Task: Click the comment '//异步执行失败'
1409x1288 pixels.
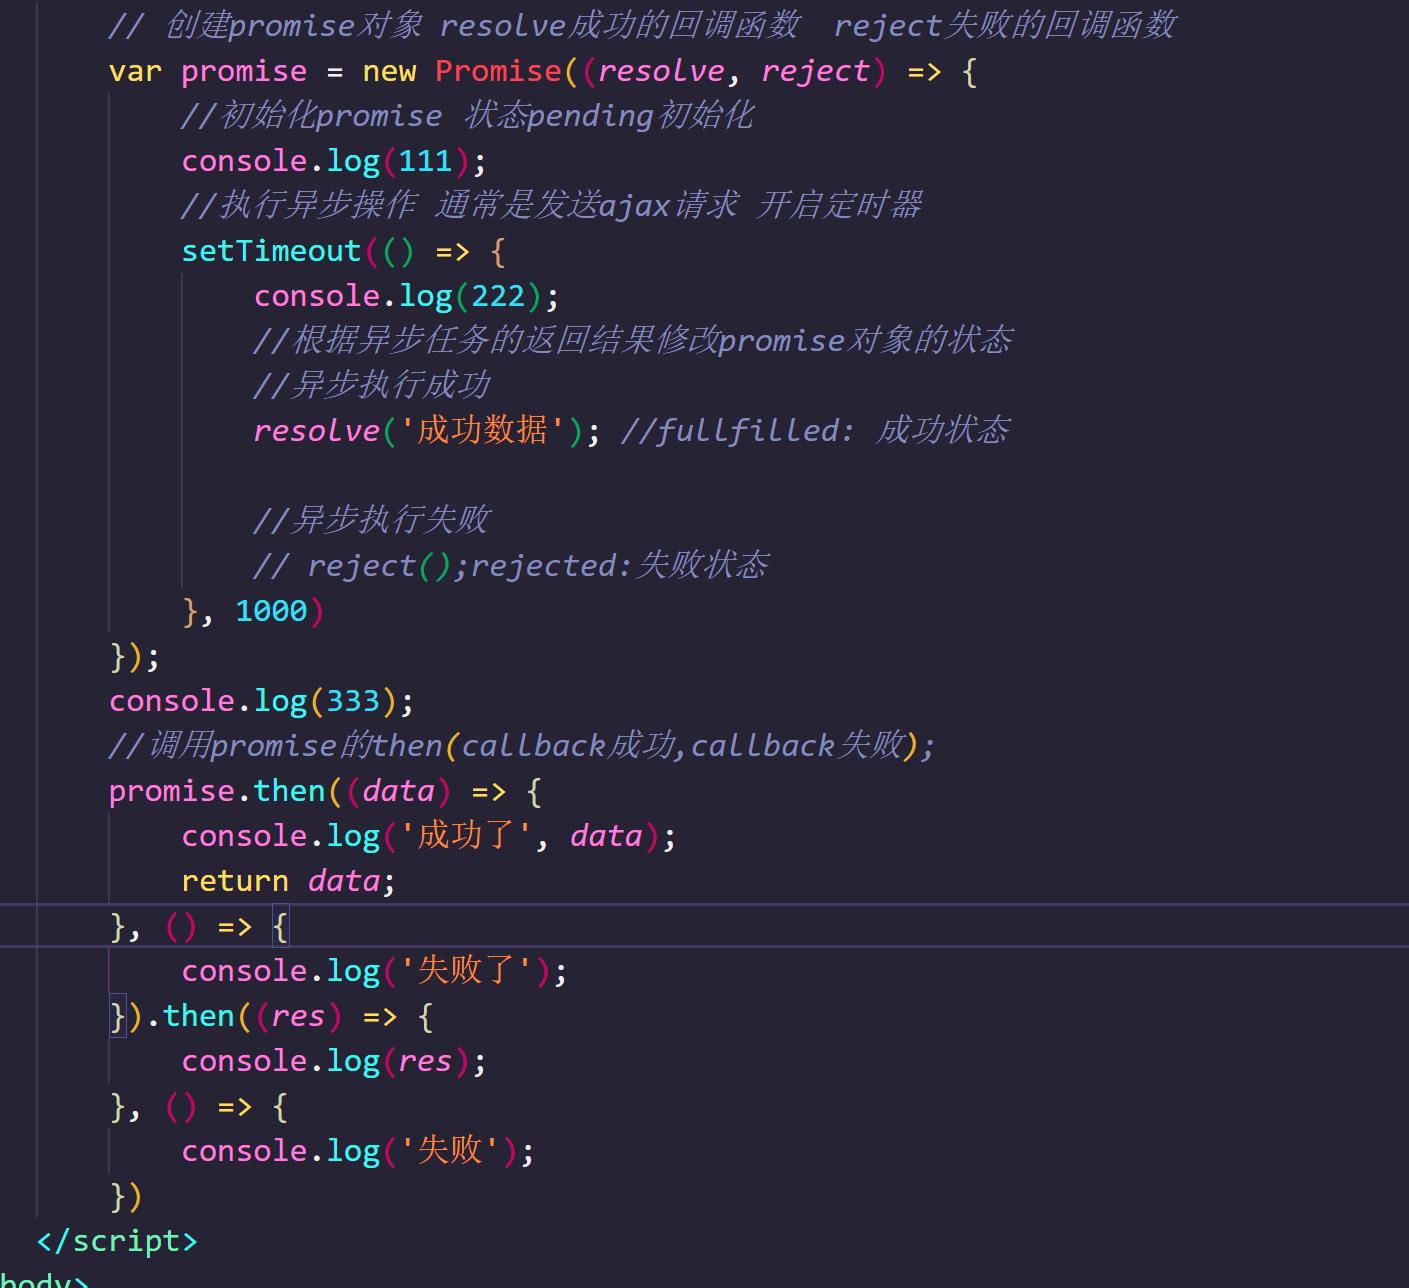Action: point(372,520)
